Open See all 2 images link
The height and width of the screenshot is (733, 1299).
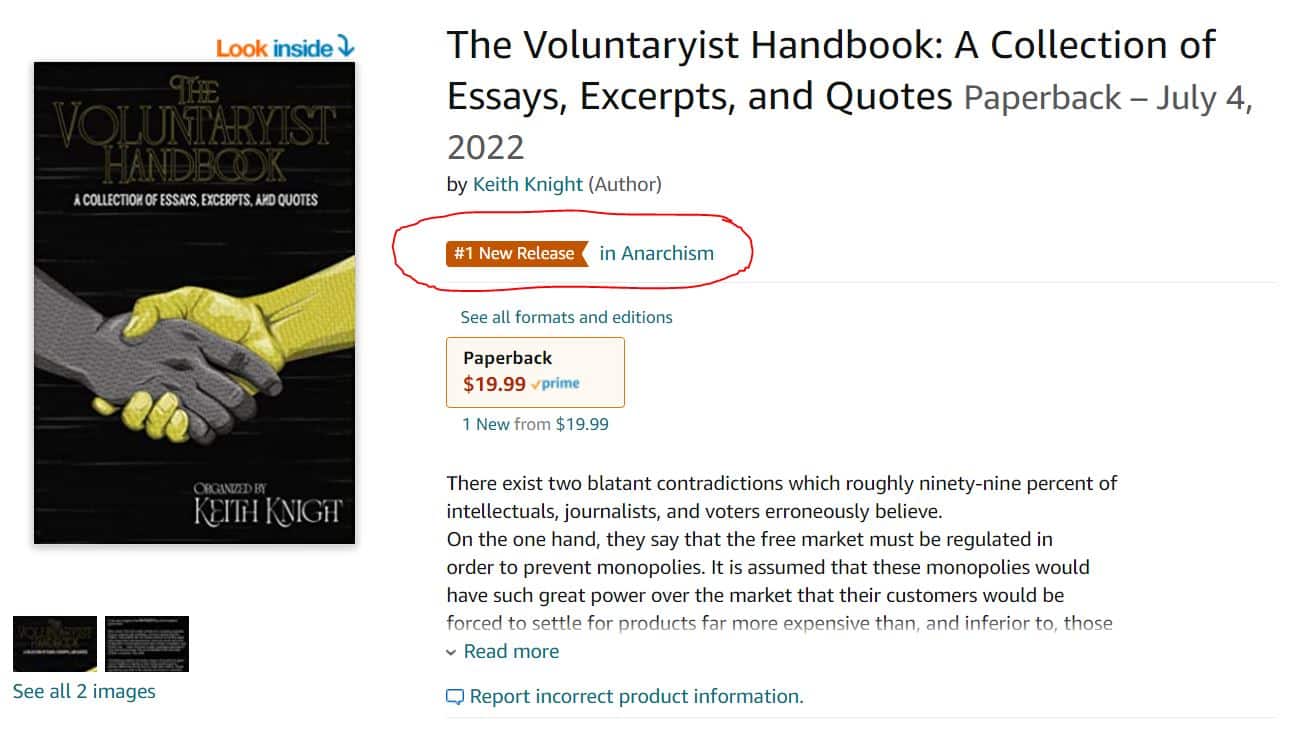tap(84, 691)
